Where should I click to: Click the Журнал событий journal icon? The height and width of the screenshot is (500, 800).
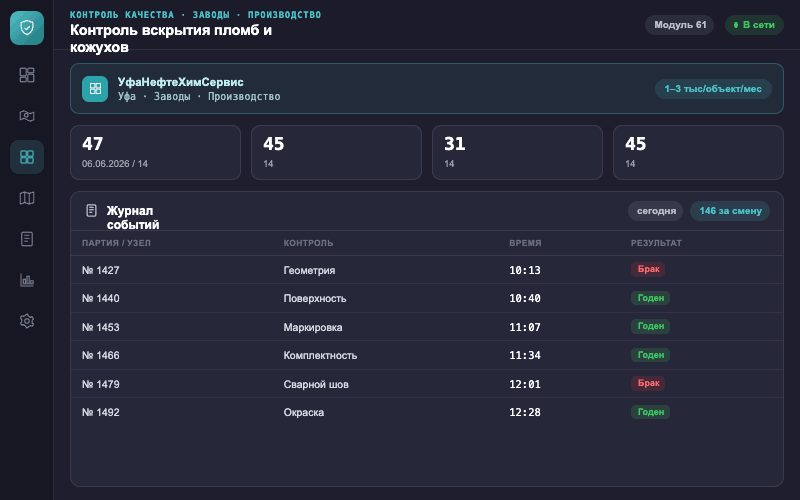pos(91,210)
